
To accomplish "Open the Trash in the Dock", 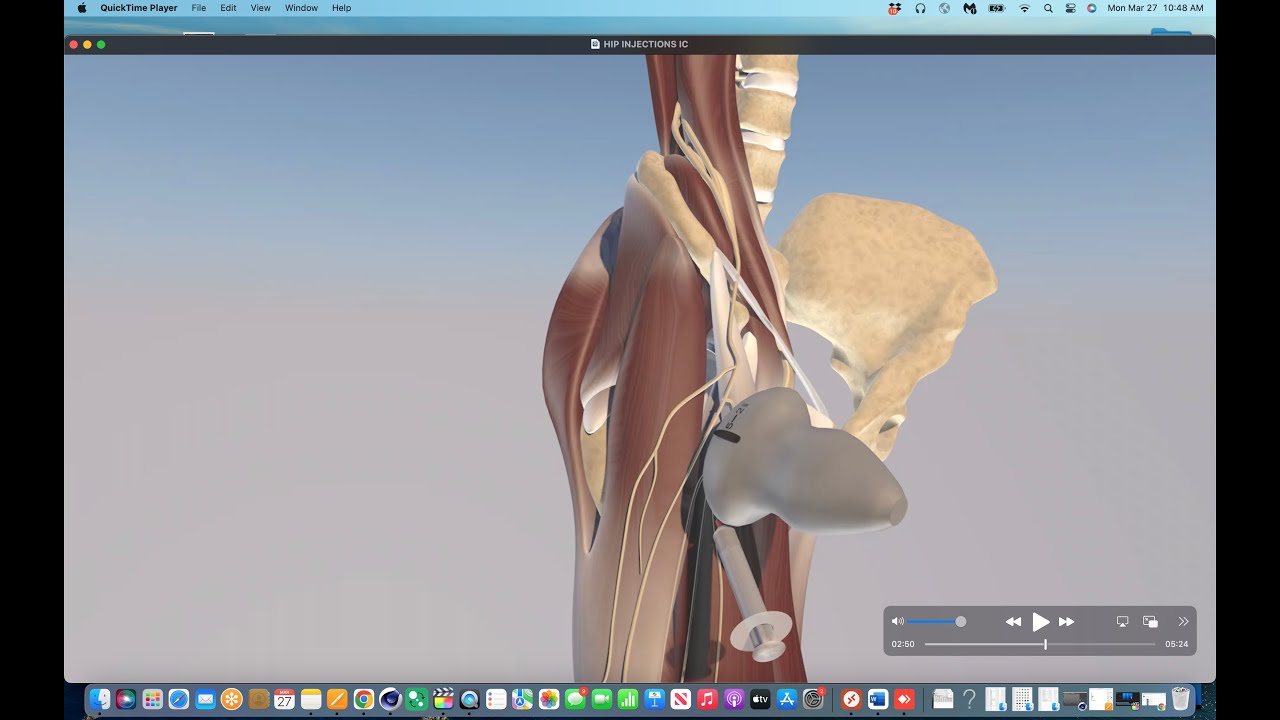I will pos(1181,699).
